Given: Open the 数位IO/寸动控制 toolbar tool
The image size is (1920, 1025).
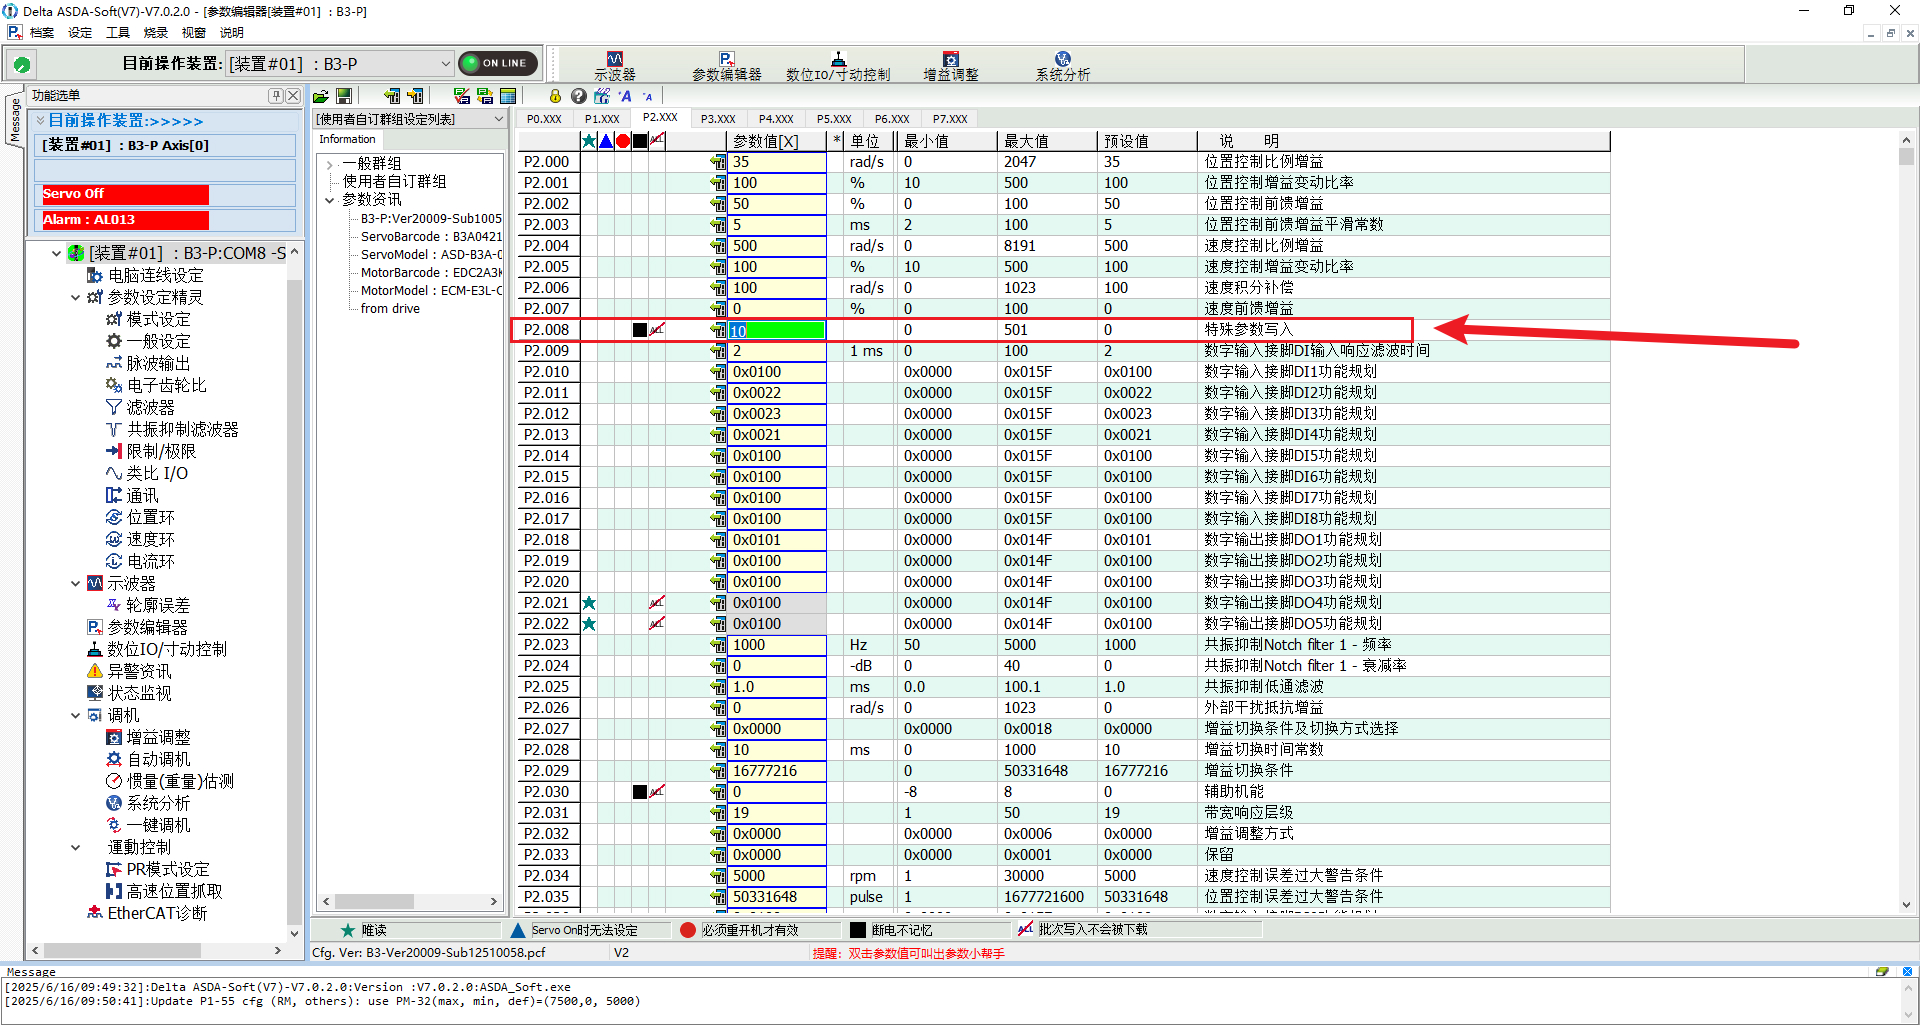Looking at the screenshot, I should click(838, 66).
